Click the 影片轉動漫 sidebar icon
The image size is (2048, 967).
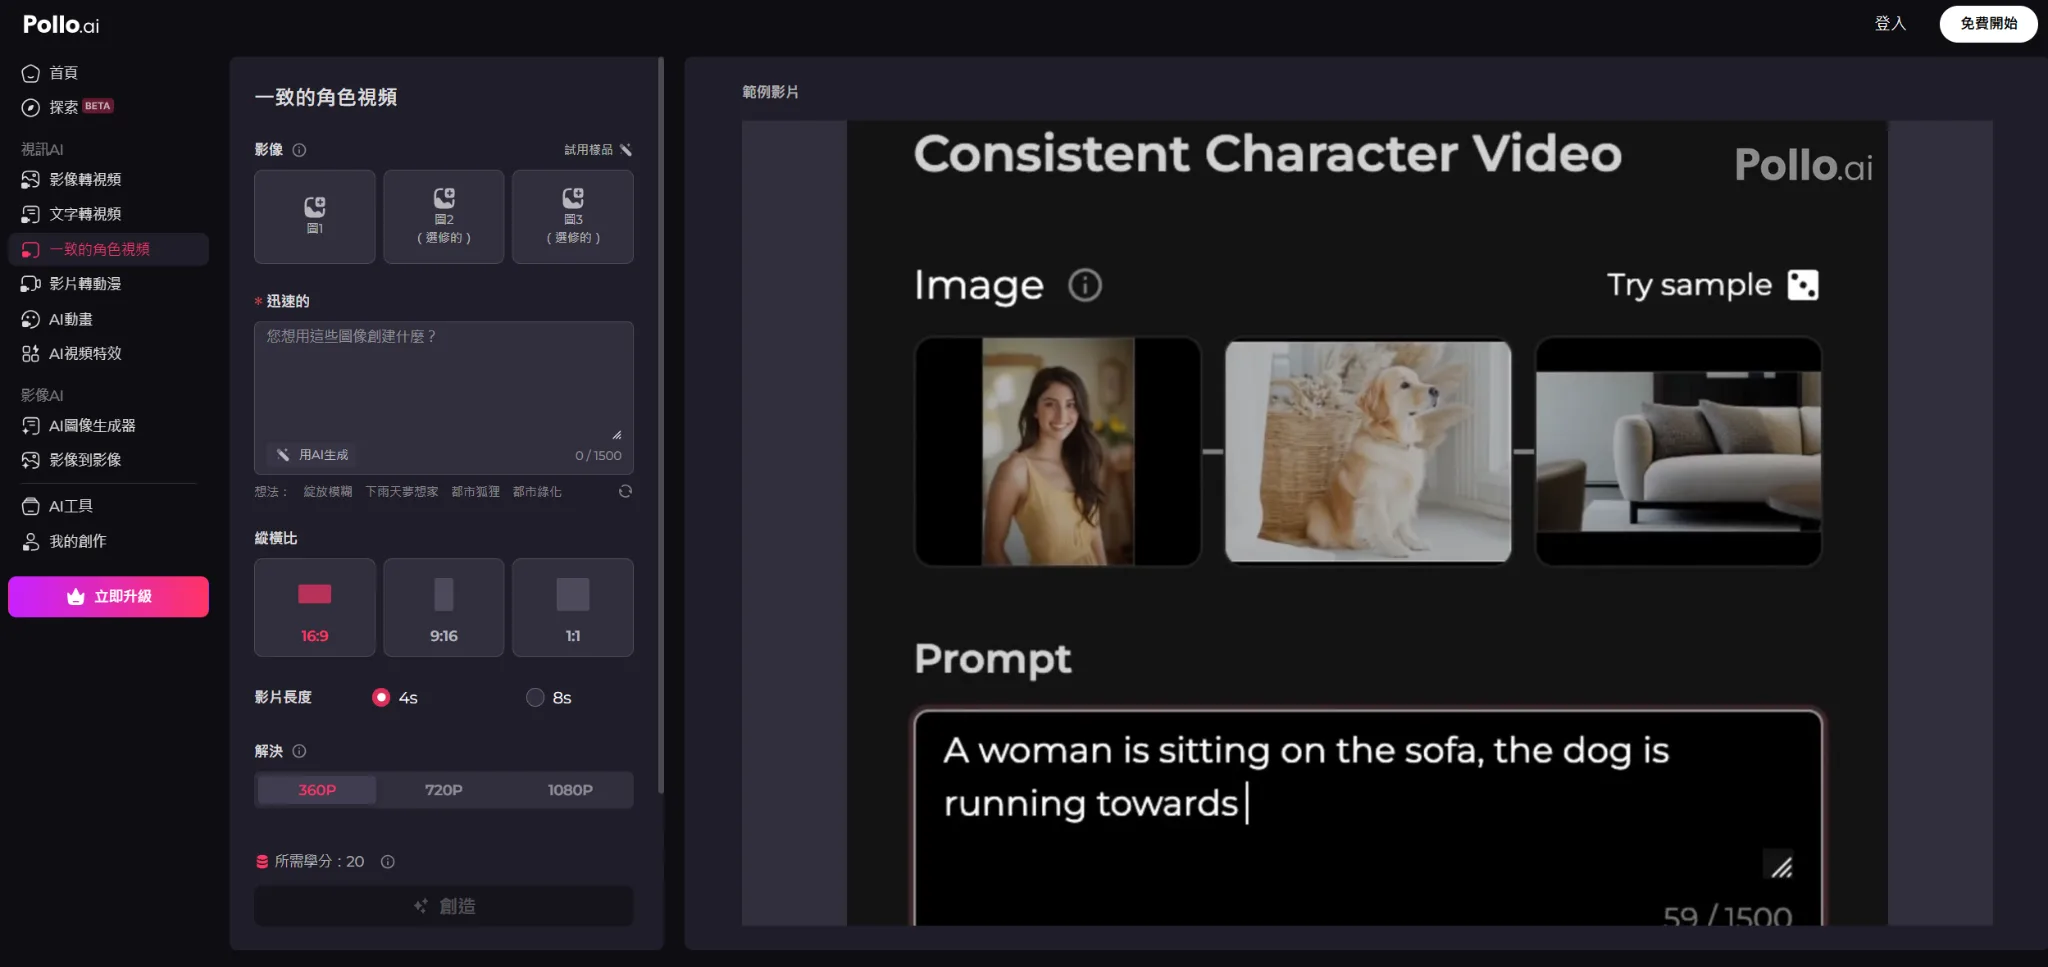click(31, 284)
